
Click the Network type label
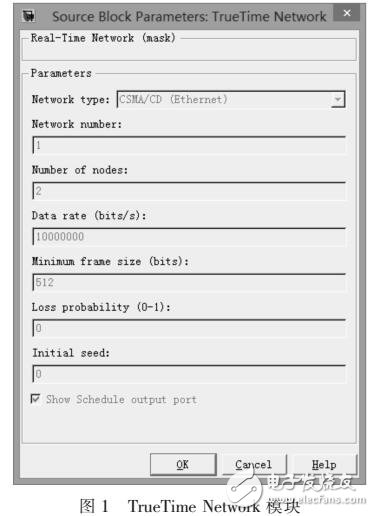tap(71, 99)
